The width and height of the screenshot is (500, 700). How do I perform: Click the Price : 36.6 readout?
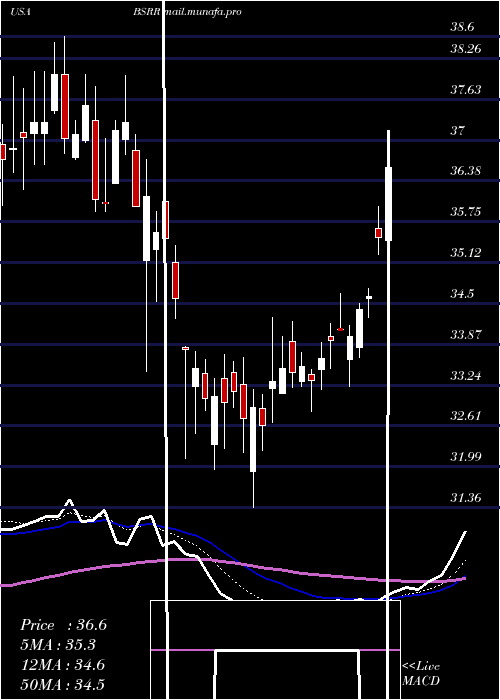[x=63, y=625]
